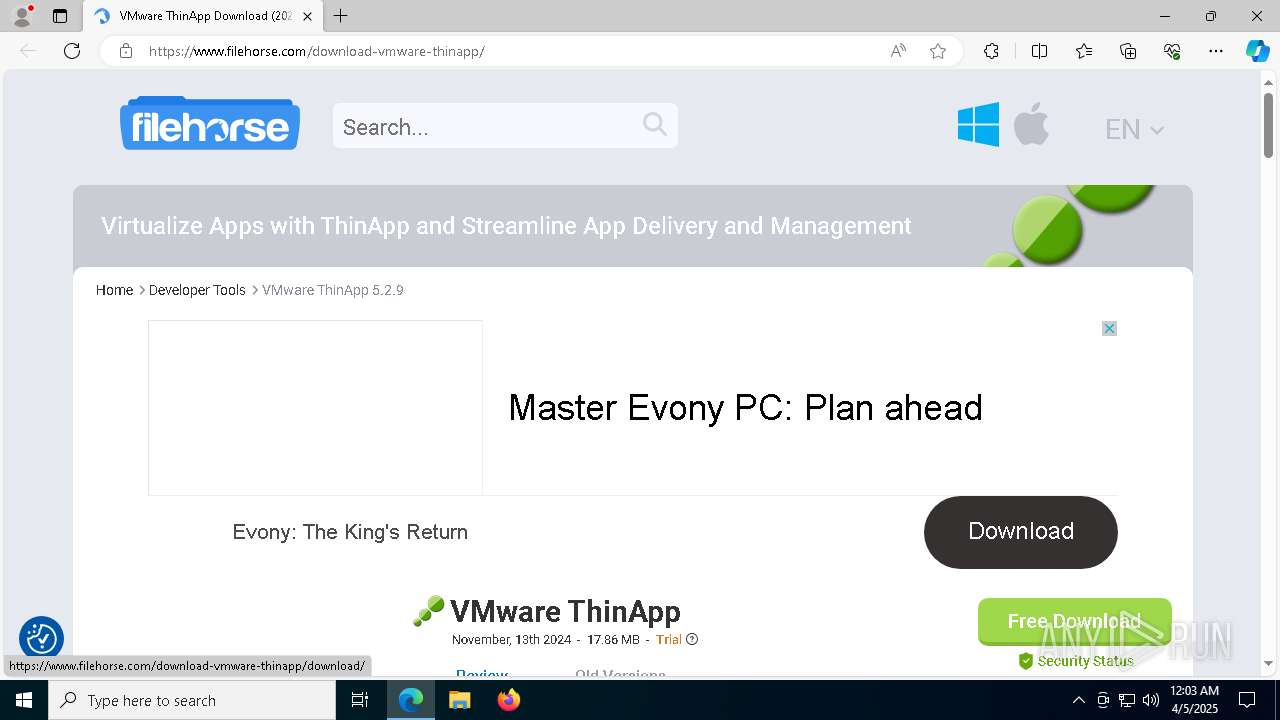Activate Read aloud icon in address bar

pyautogui.click(x=898, y=51)
